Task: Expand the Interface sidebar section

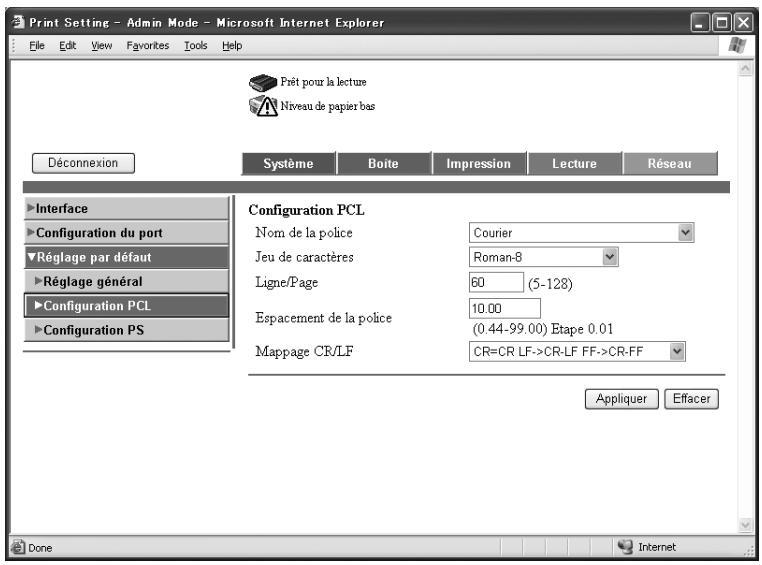Action: pos(126,208)
